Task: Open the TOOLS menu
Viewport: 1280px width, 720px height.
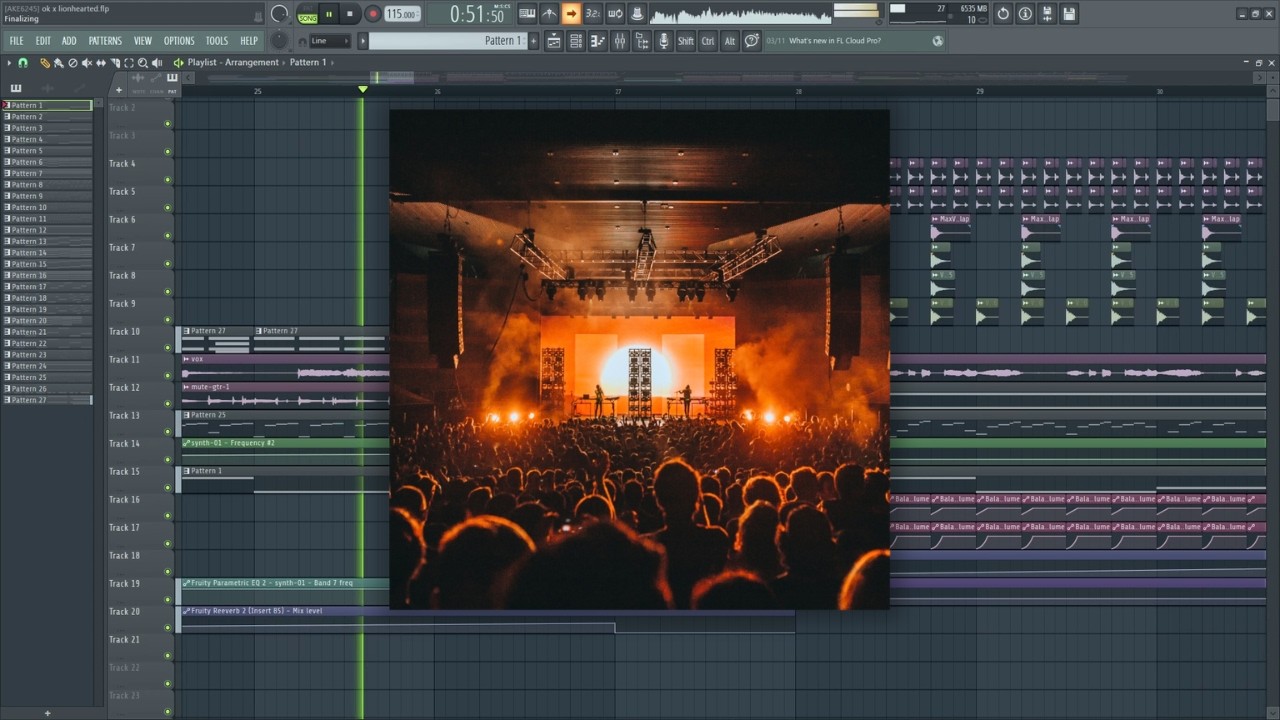Action: [217, 41]
